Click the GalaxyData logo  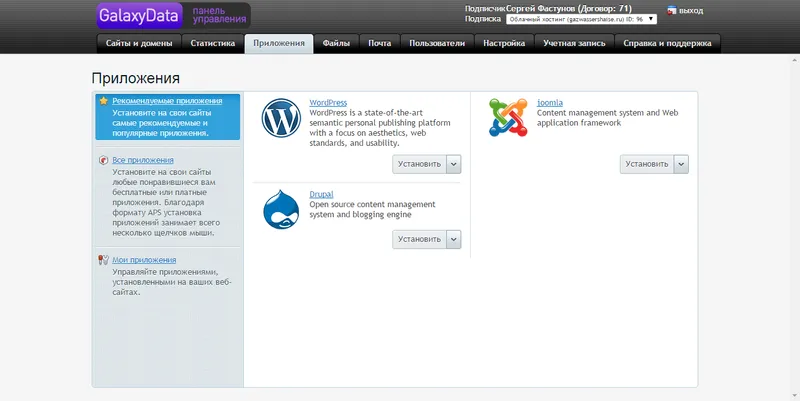[x=139, y=16]
